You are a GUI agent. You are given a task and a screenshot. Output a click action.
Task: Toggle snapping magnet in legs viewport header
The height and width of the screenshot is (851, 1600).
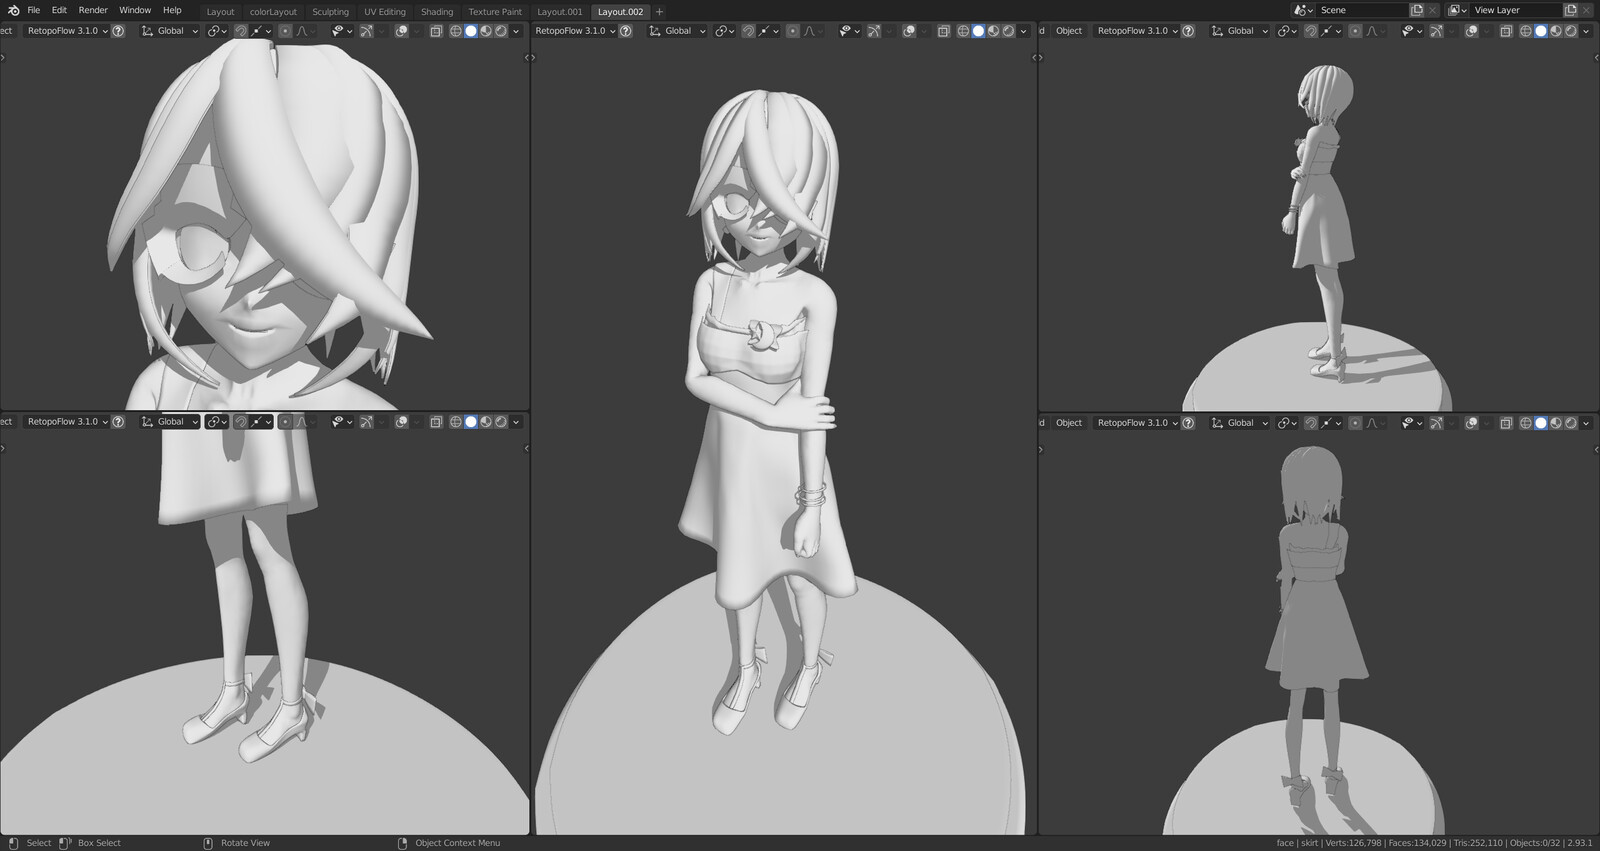241,422
